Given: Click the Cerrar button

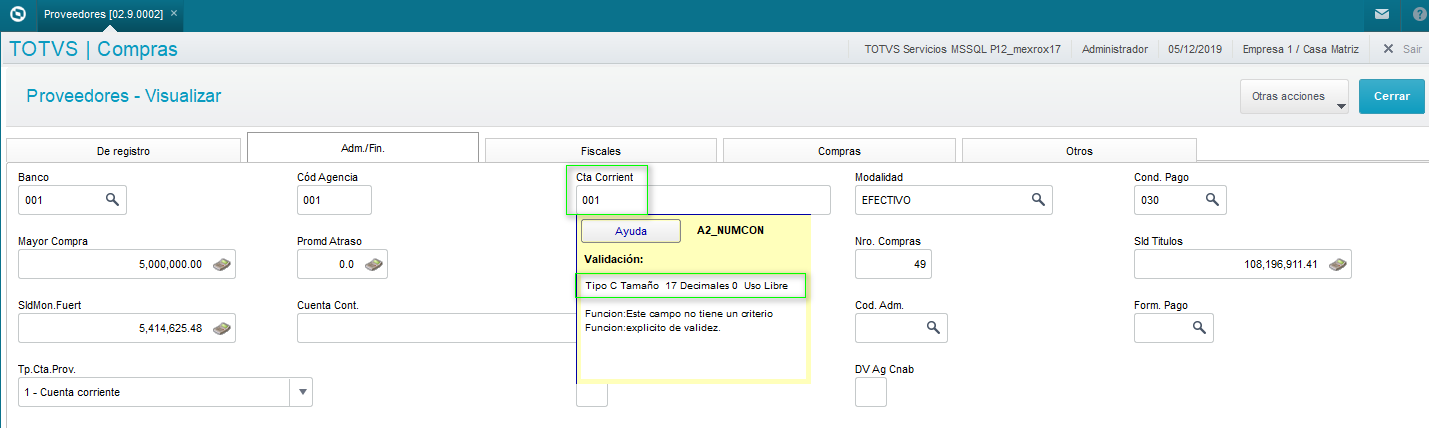Looking at the screenshot, I should (1392, 97).
